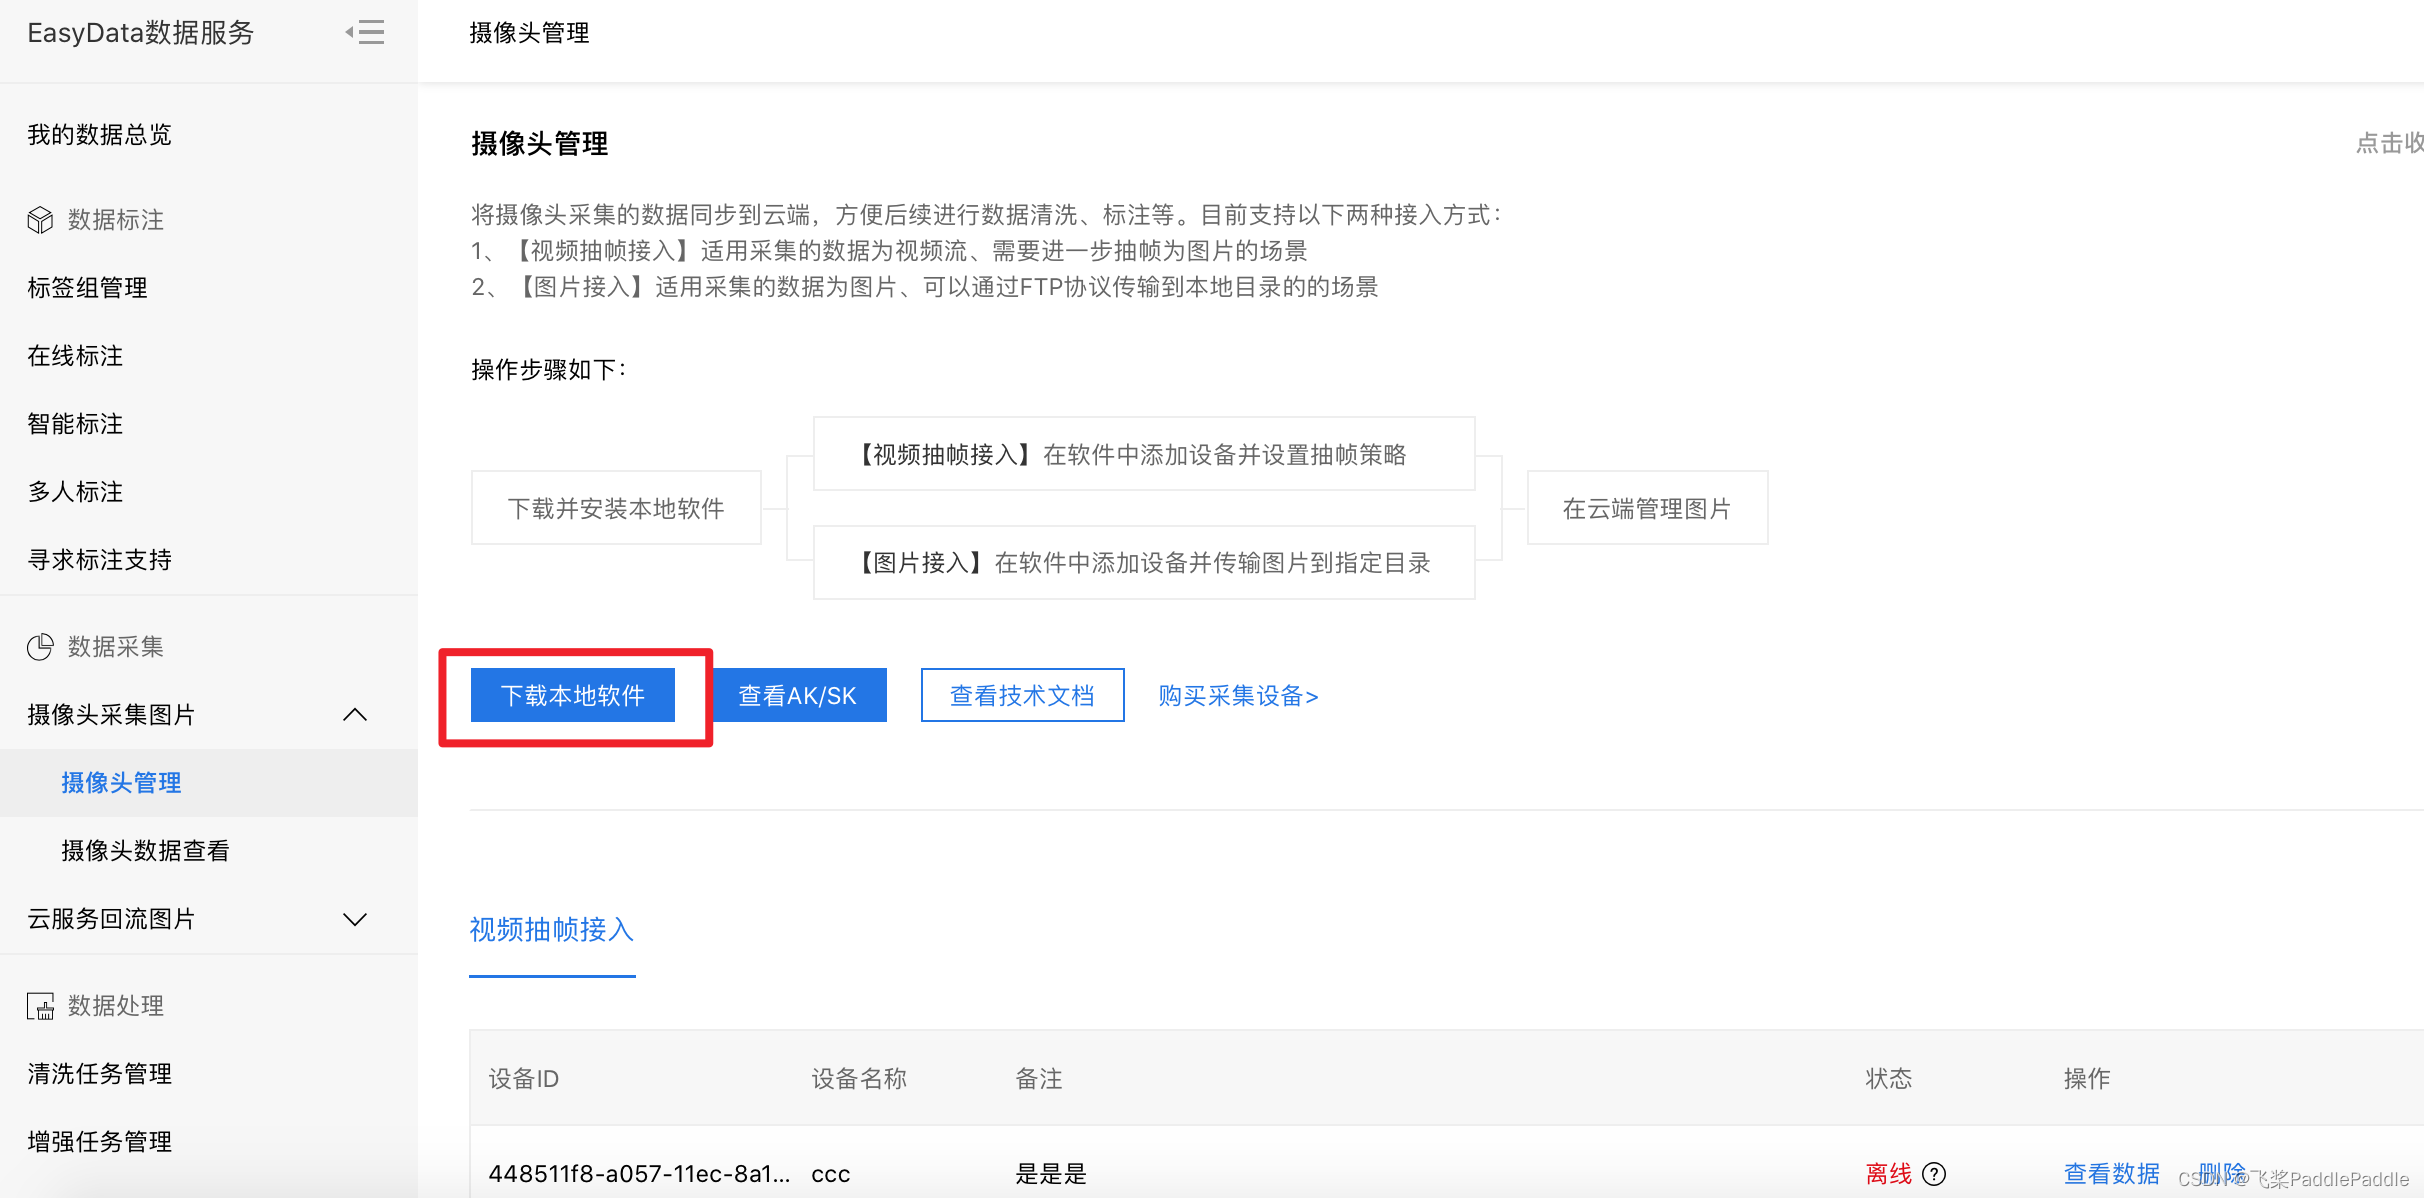This screenshot has width=2424, height=1198.
Task: Click the help question mark beside 离线
Action: tap(1934, 1173)
